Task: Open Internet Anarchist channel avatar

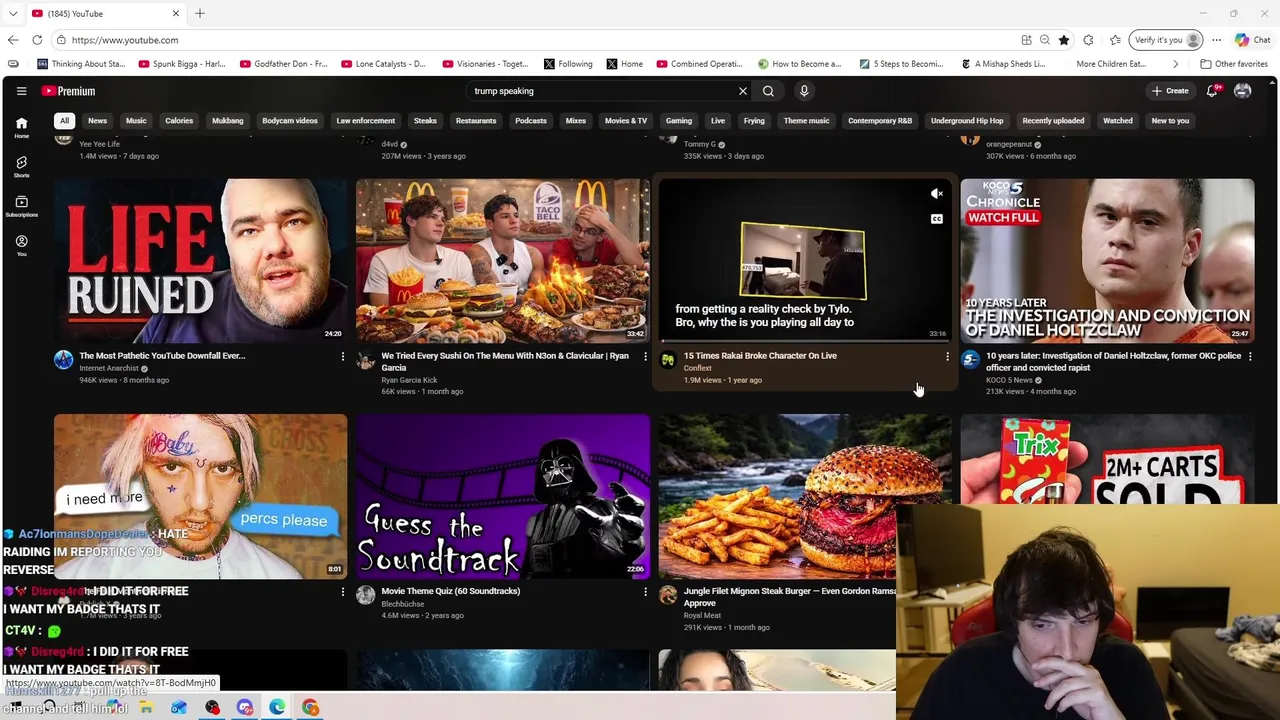Action: click(63, 360)
